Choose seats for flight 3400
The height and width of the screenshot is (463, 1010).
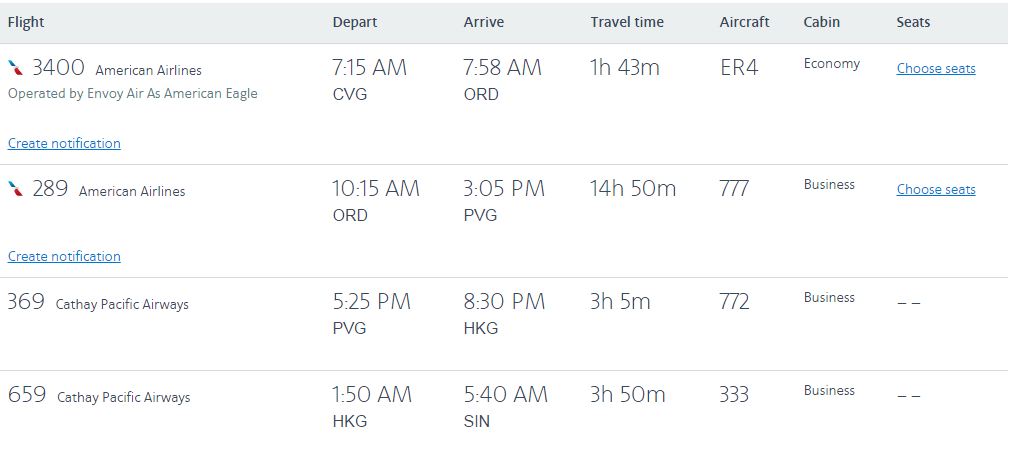935,69
